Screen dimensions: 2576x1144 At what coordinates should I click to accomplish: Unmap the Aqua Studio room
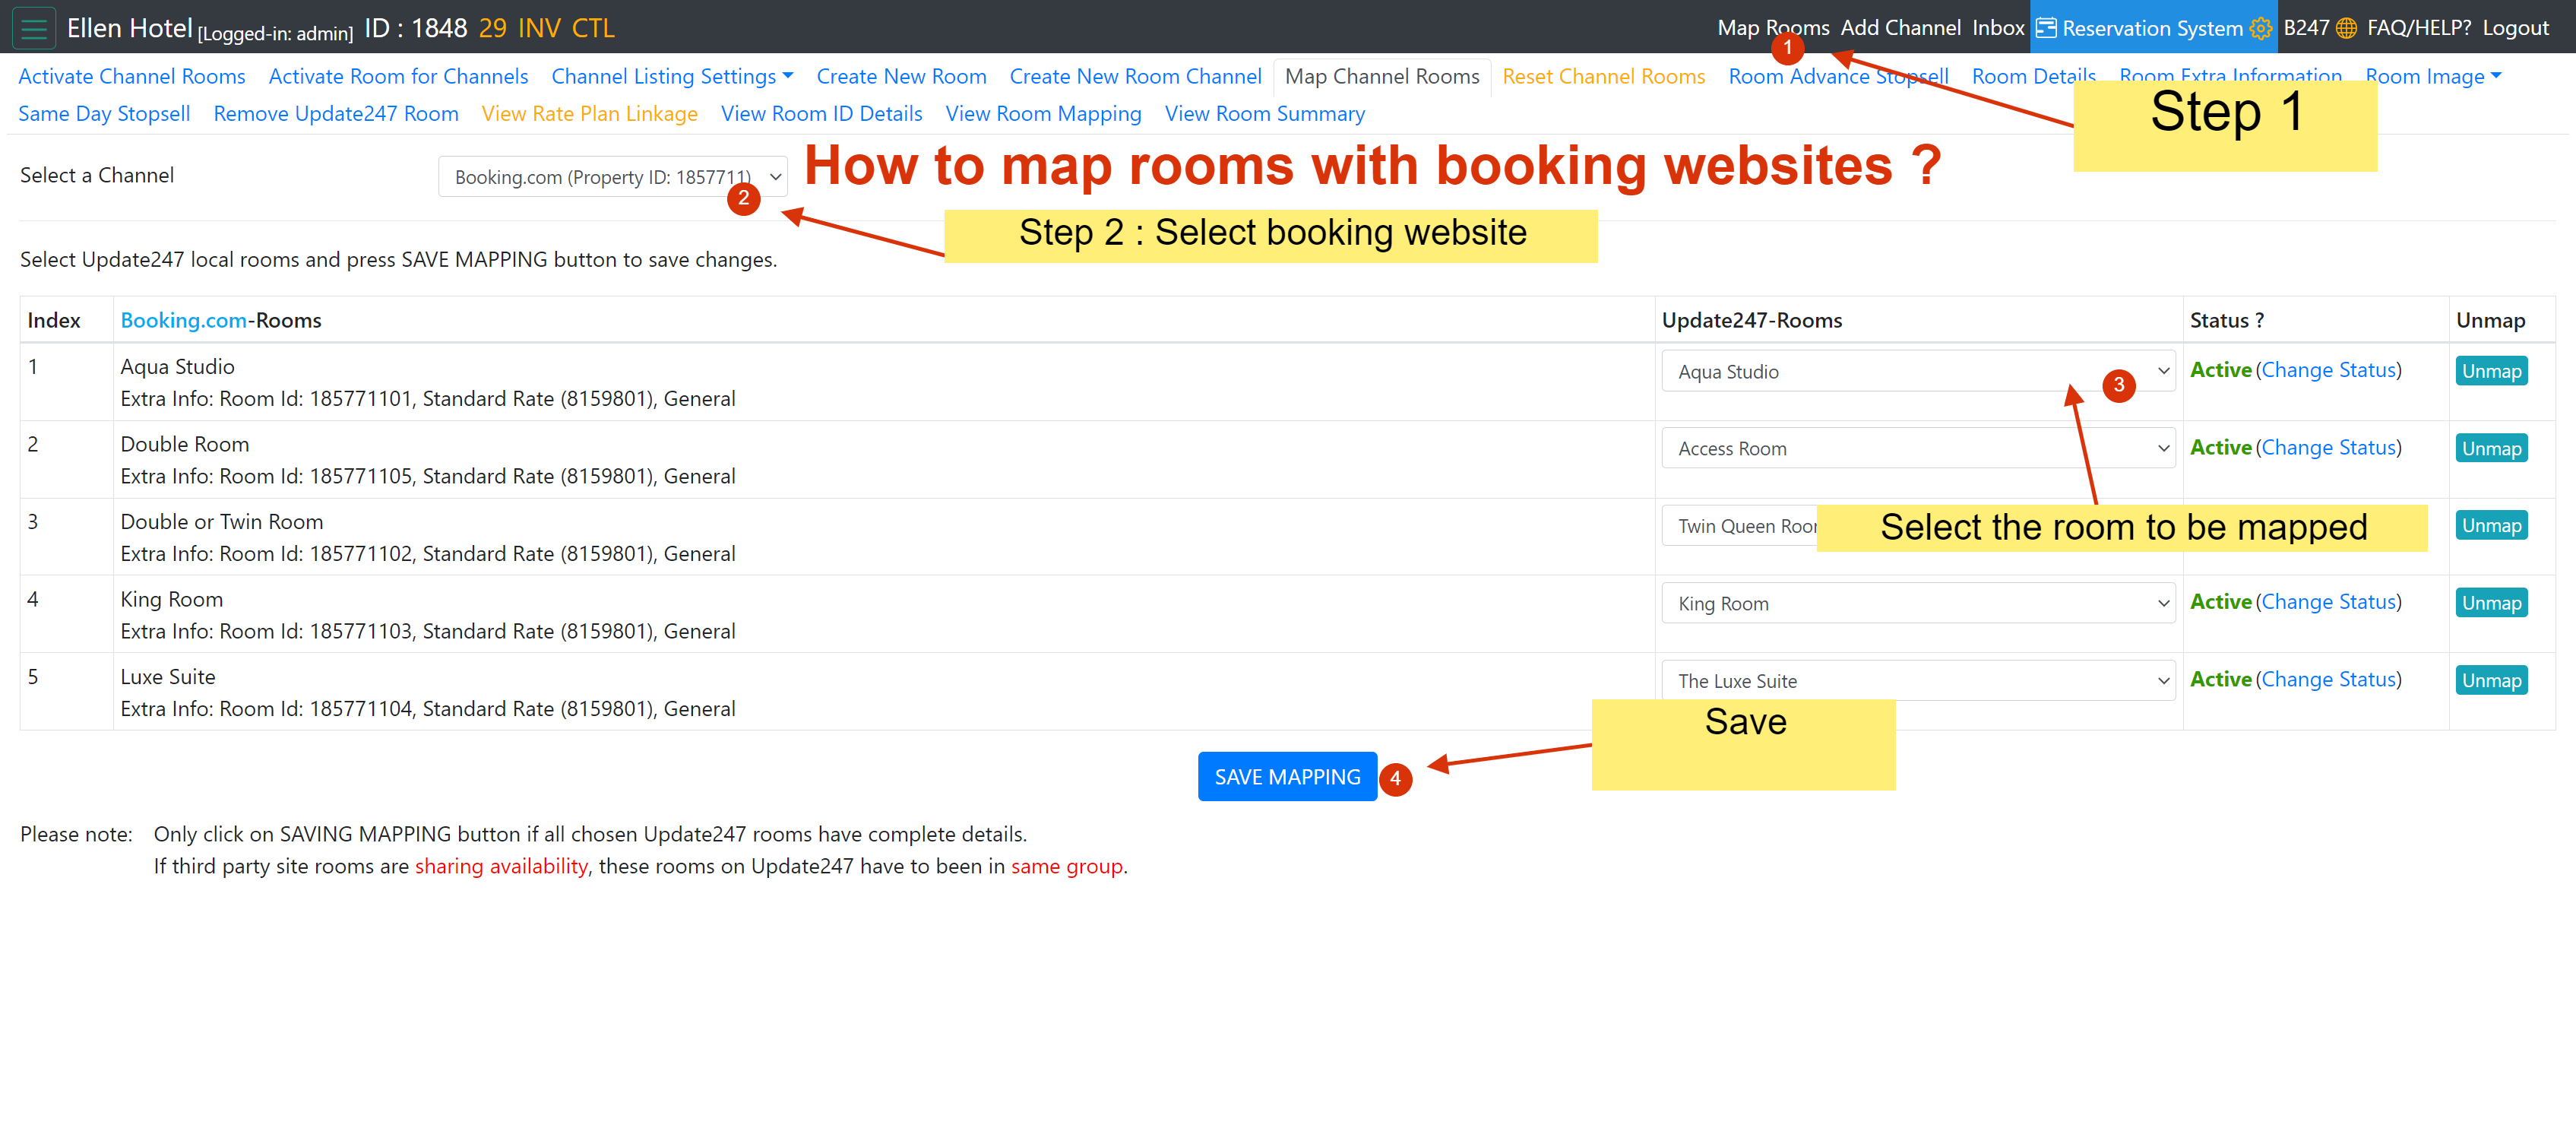point(2490,371)
